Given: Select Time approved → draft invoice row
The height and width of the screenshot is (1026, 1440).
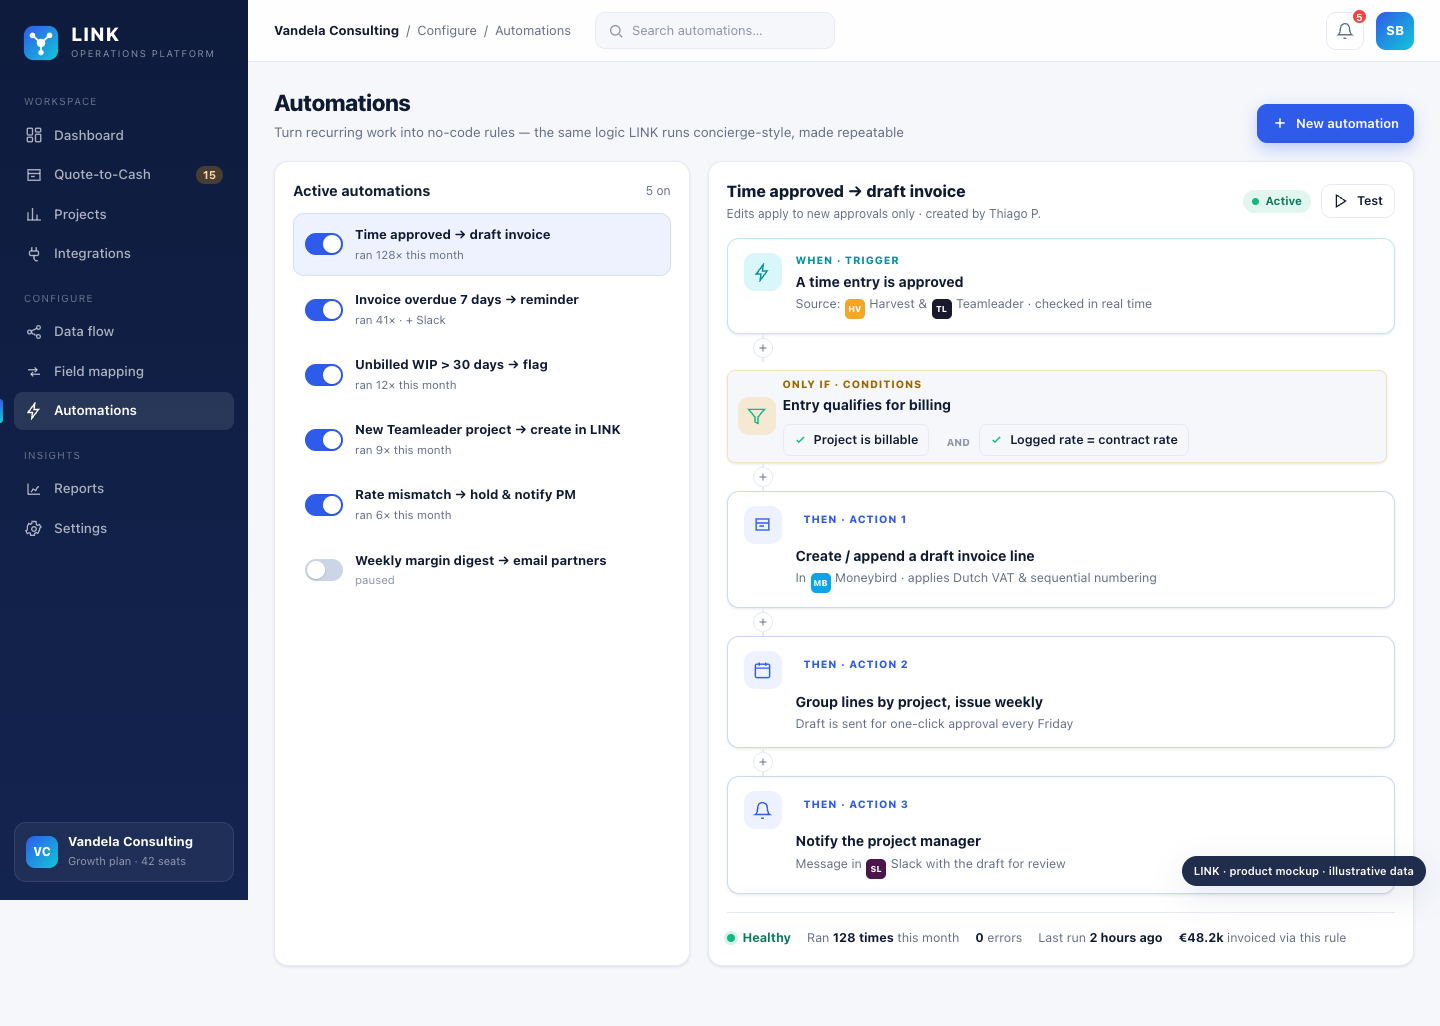Looking at the screenshot, I should point(482,244).
